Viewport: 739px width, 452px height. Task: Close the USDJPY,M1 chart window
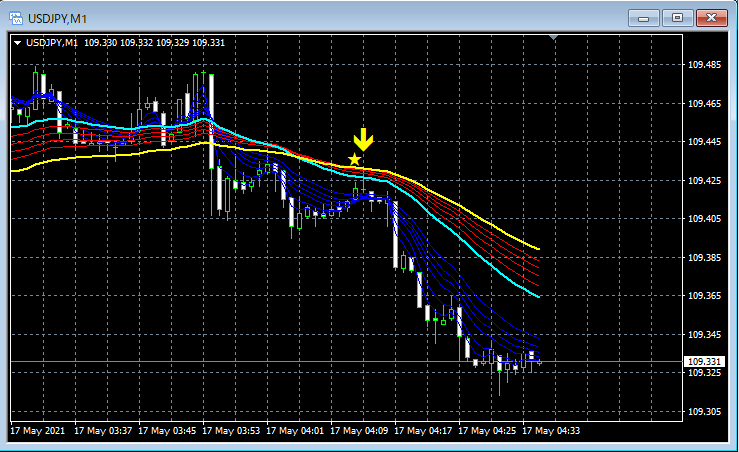pyautogui.click(x=712, y=18)
